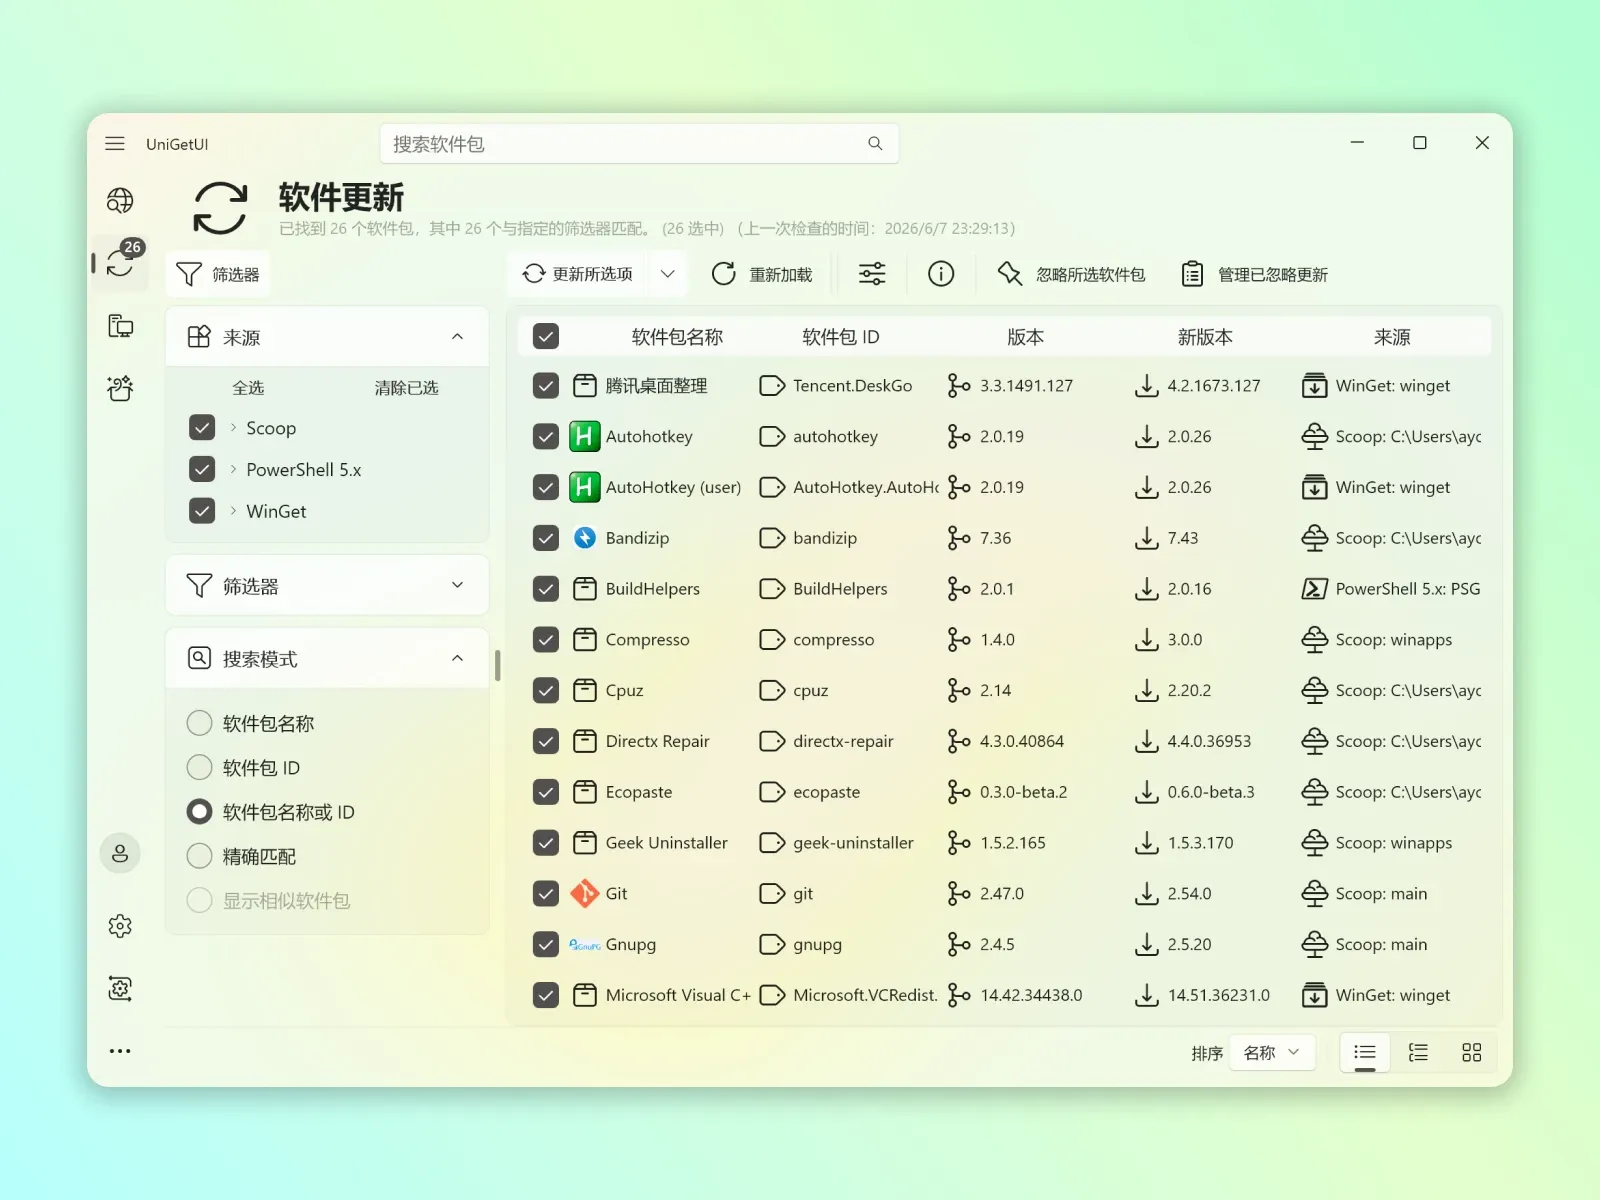1600x1200 pixels.
Task: Open the 名称 sort order dropdown
Action: pos(1272,1052)
